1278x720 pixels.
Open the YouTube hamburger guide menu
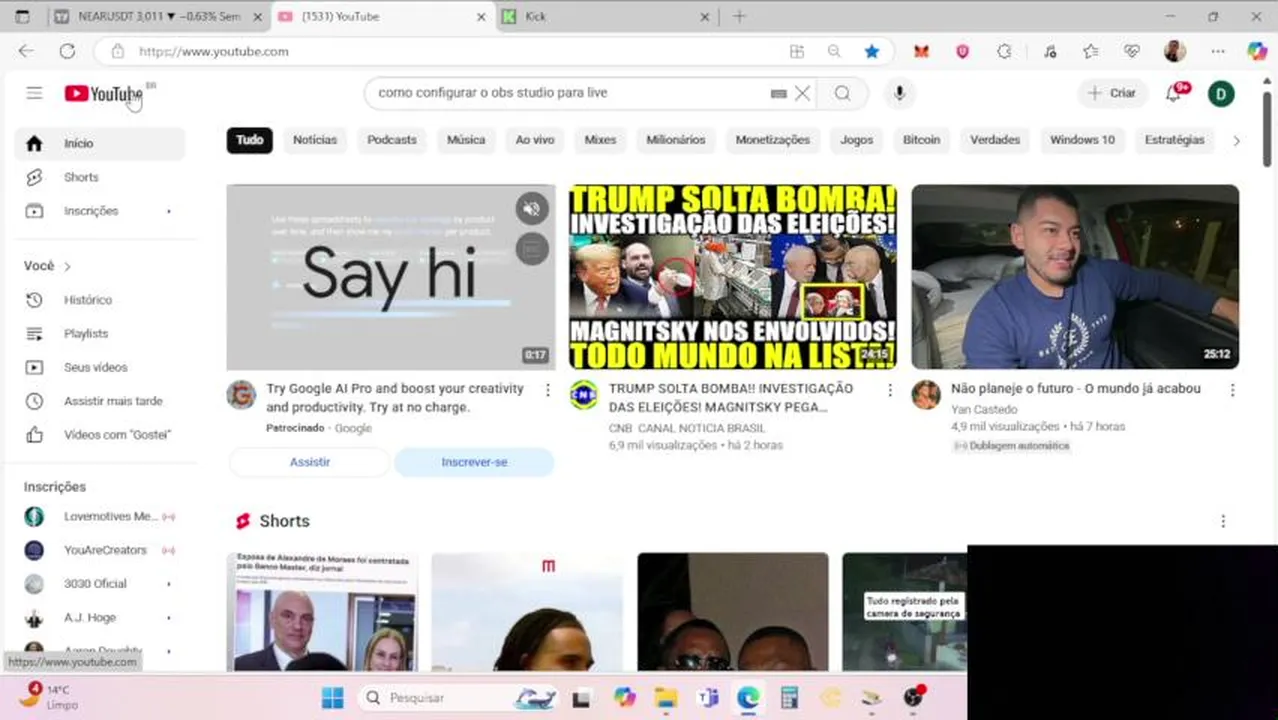(34, 93)
